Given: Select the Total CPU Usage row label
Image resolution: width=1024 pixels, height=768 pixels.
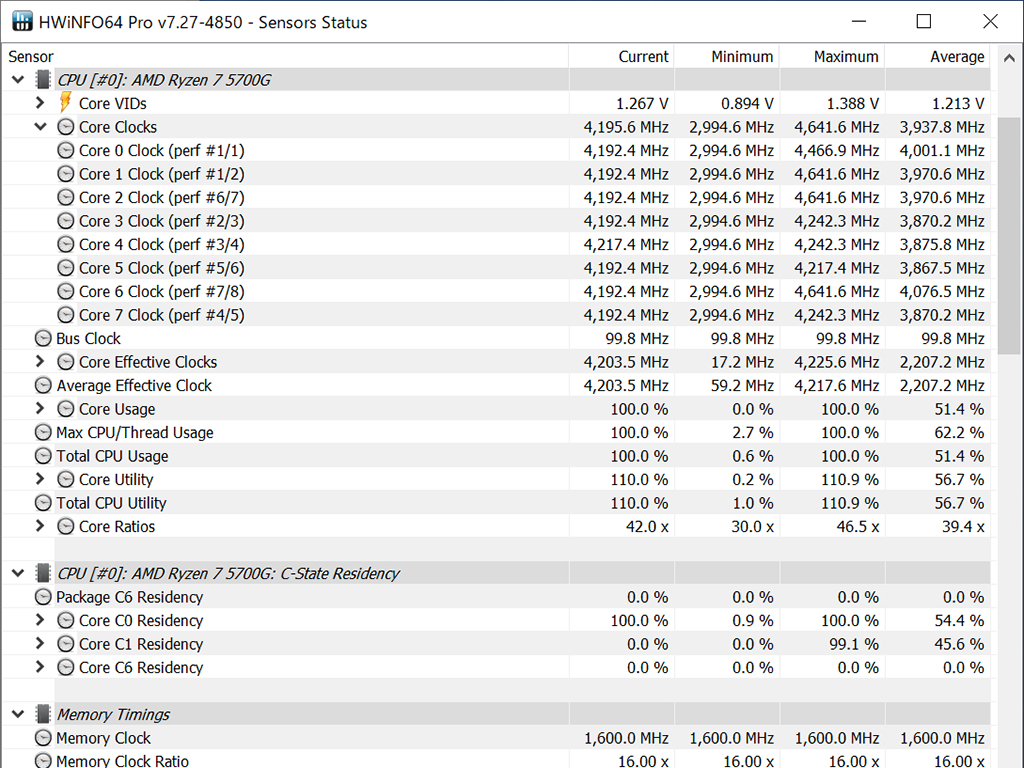Looking at the screenshot, I should click(x=112, y=456).
